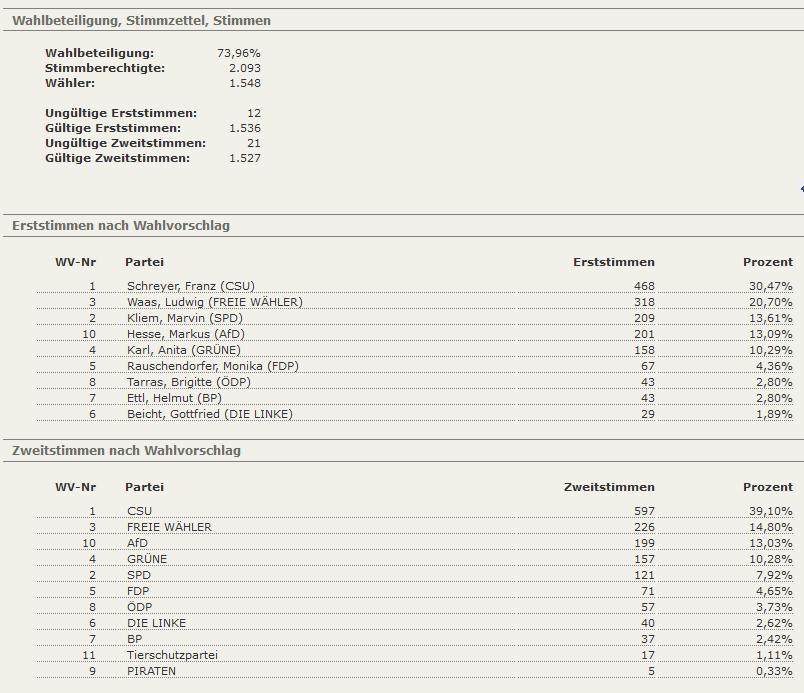Viewport: 804px width, 693px height.
Task: Click FREIE WÄHLER's second vote count "226"
Action: (x=644, y=527)
